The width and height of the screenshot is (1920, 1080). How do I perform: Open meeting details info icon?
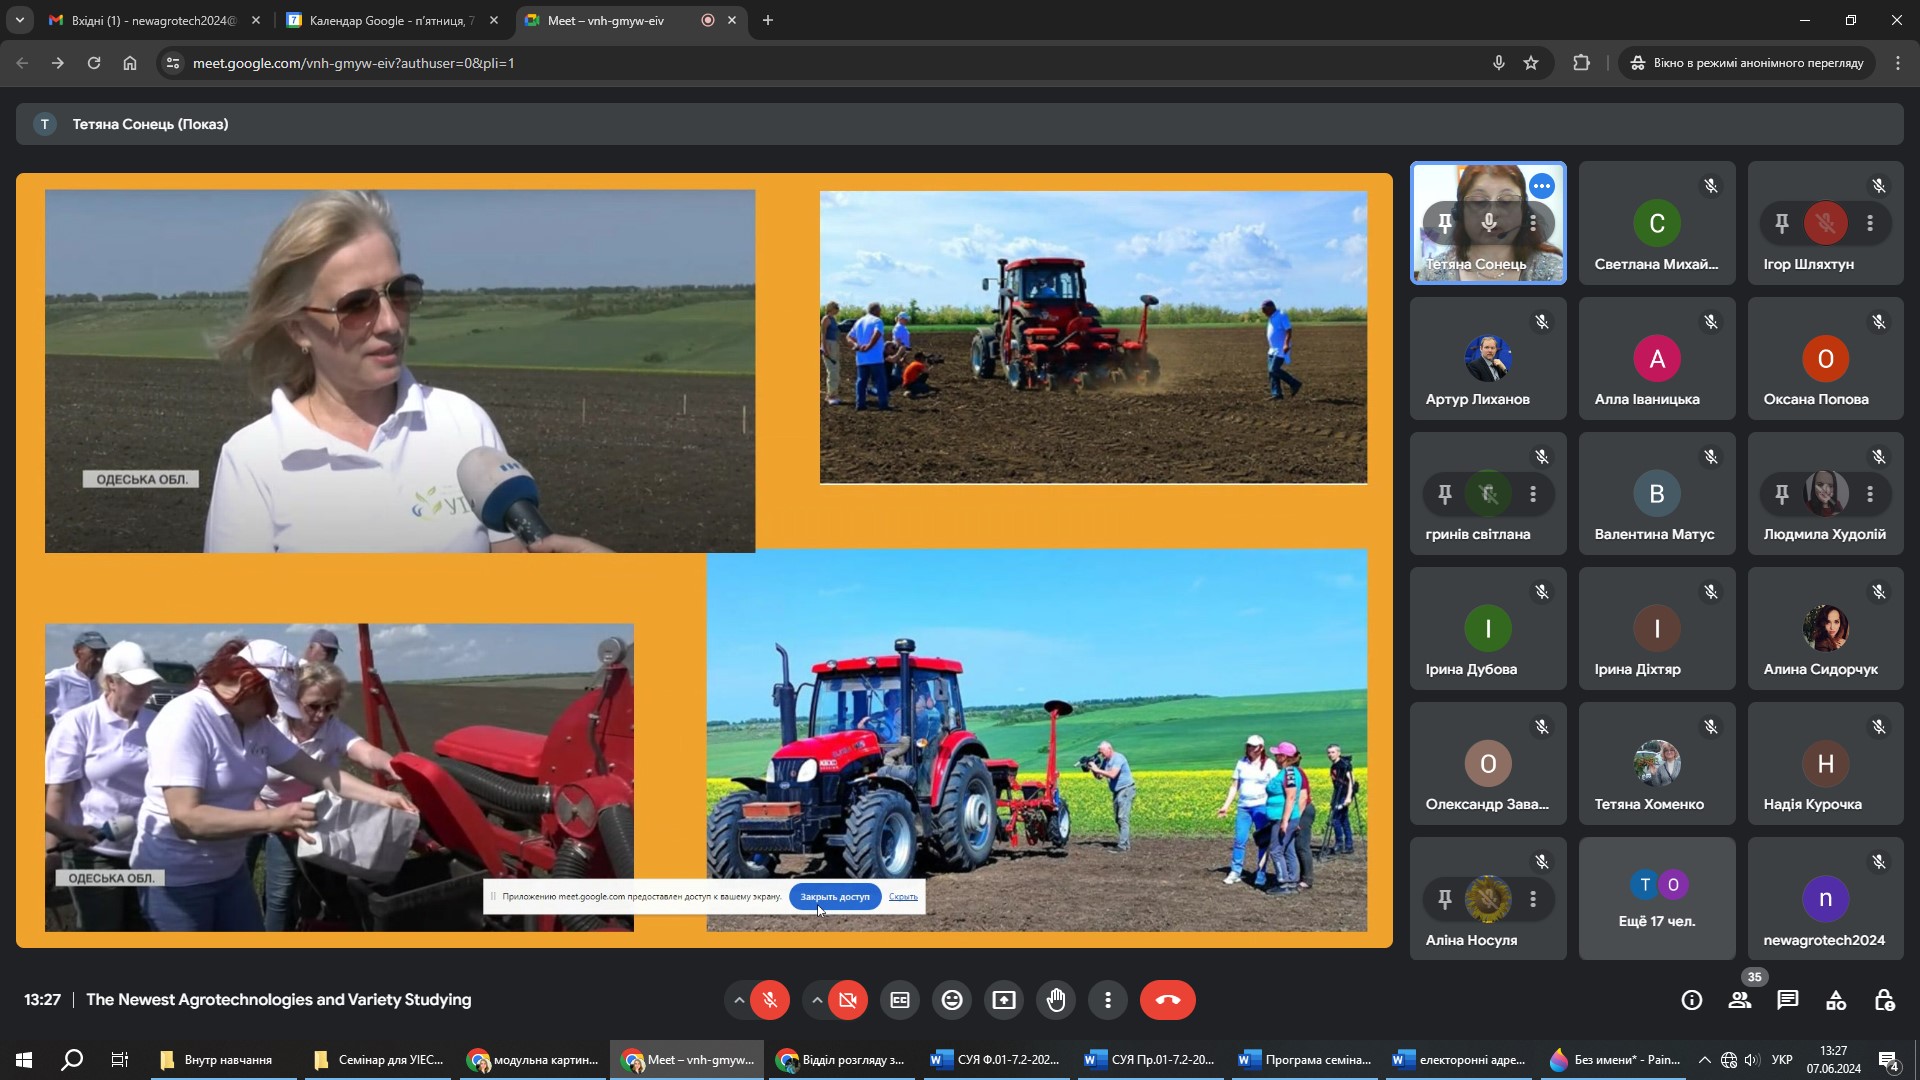tap(1692, 1000)
